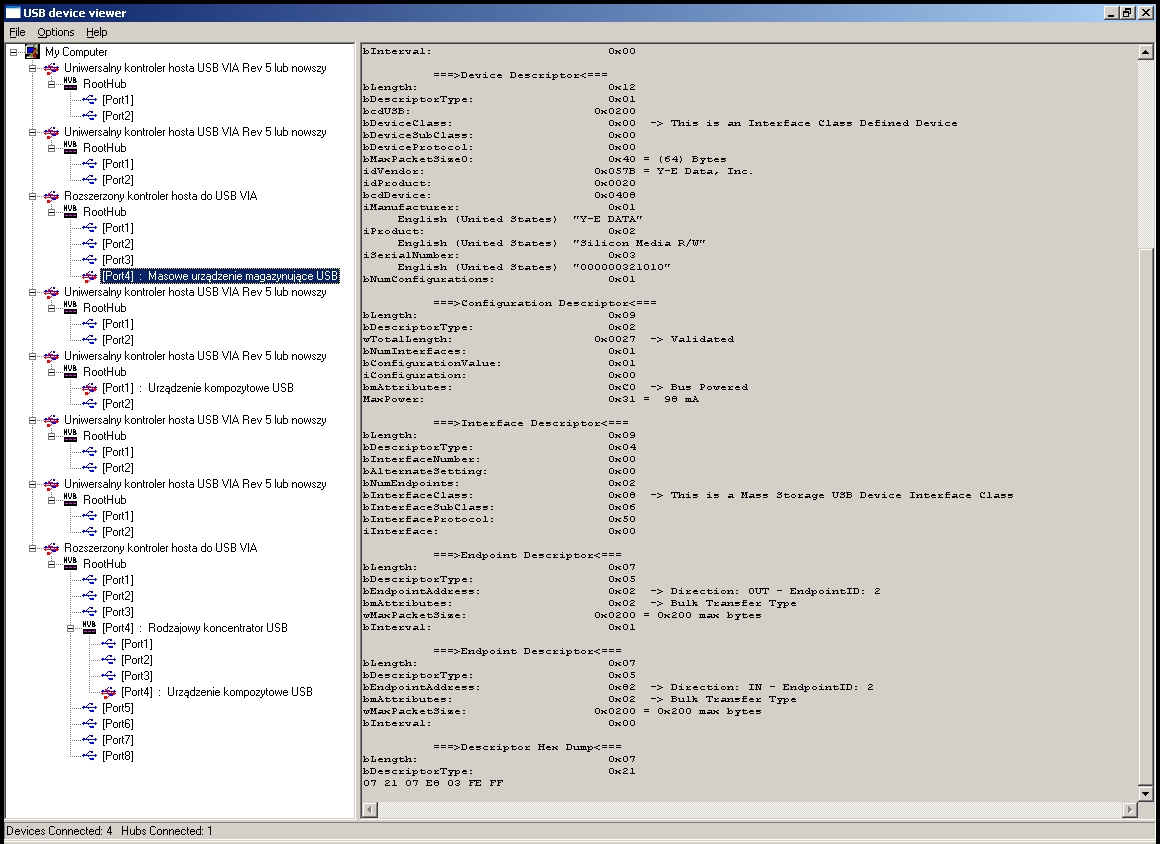Select the [Port5] tree item
Screen dimensions: 1160x844
tap(118, 708)
